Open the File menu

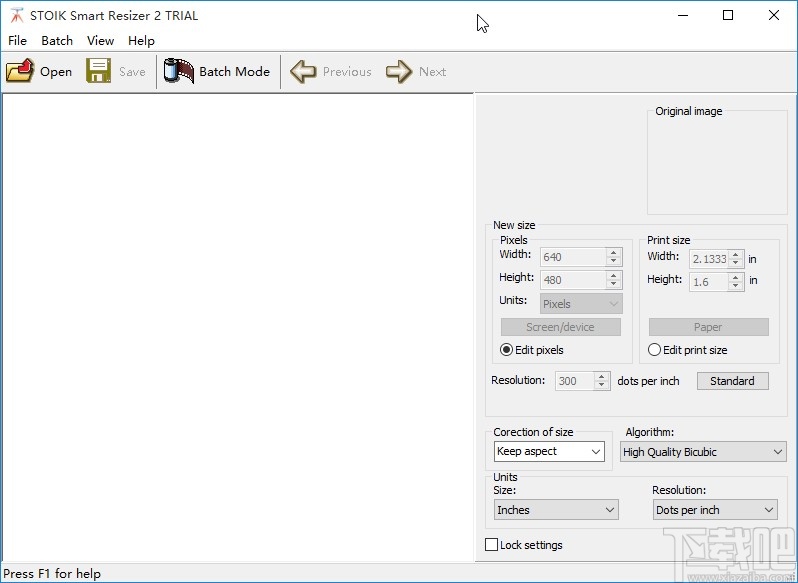[x=17, y=41]
